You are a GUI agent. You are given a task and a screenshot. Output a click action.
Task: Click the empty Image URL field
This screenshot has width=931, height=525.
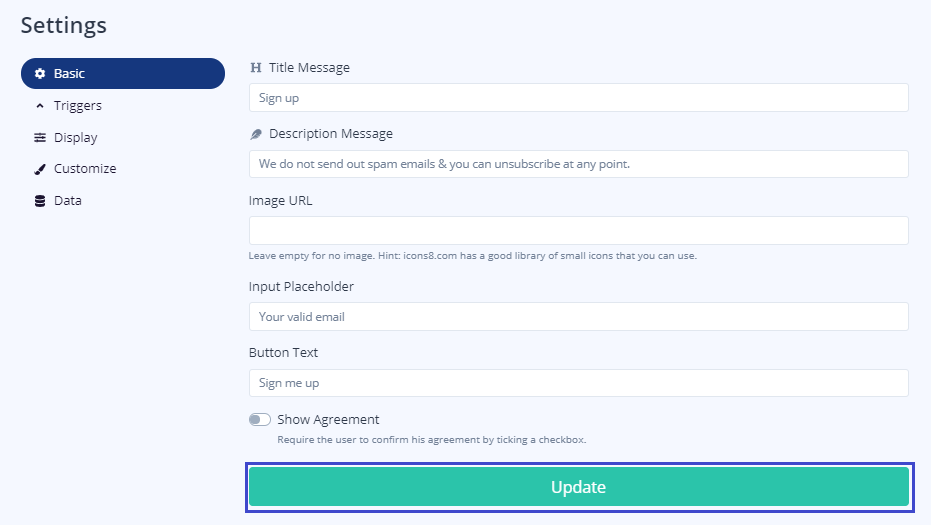[x=578, y=230]
